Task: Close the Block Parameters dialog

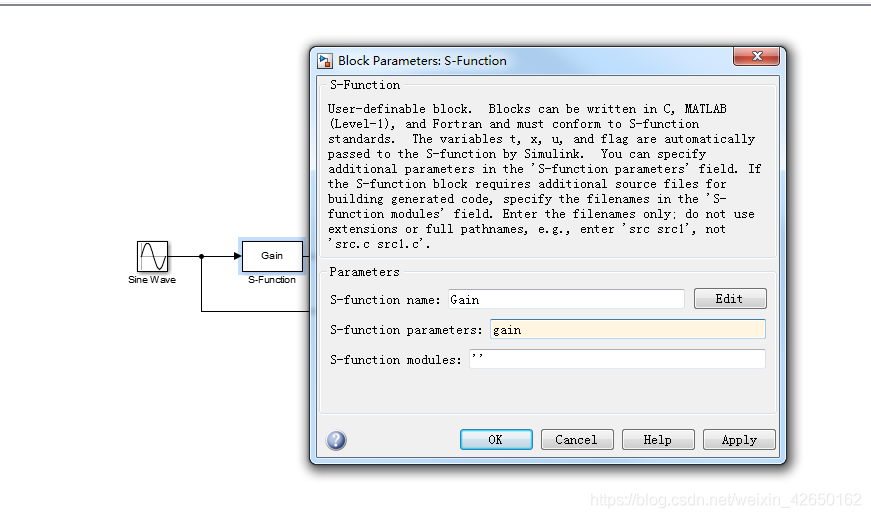Action: click(x=756, y=58)
